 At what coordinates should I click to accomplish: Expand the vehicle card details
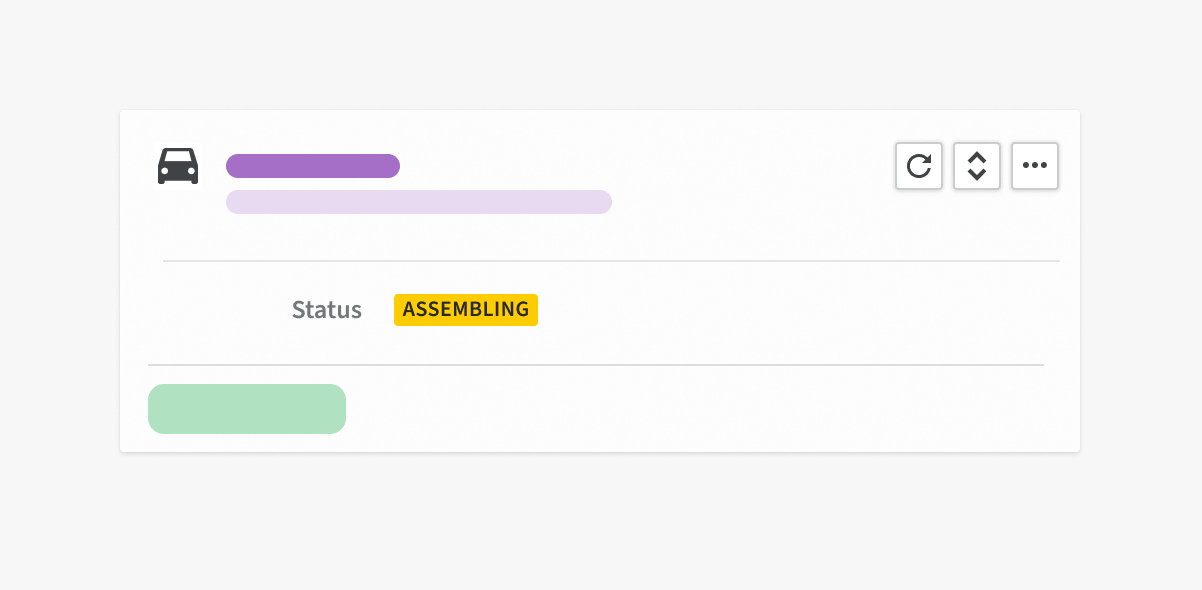pos(977,166)
